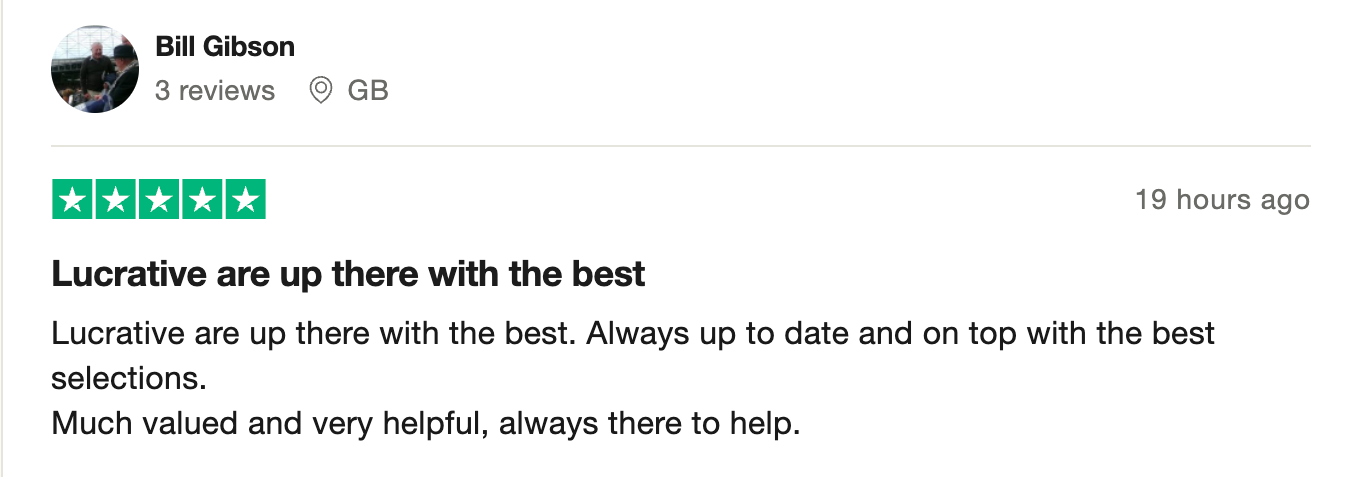The width and height of the screenshot is (1353, 477).
Task: Click the "3 reviews" count
Action: 214,91
